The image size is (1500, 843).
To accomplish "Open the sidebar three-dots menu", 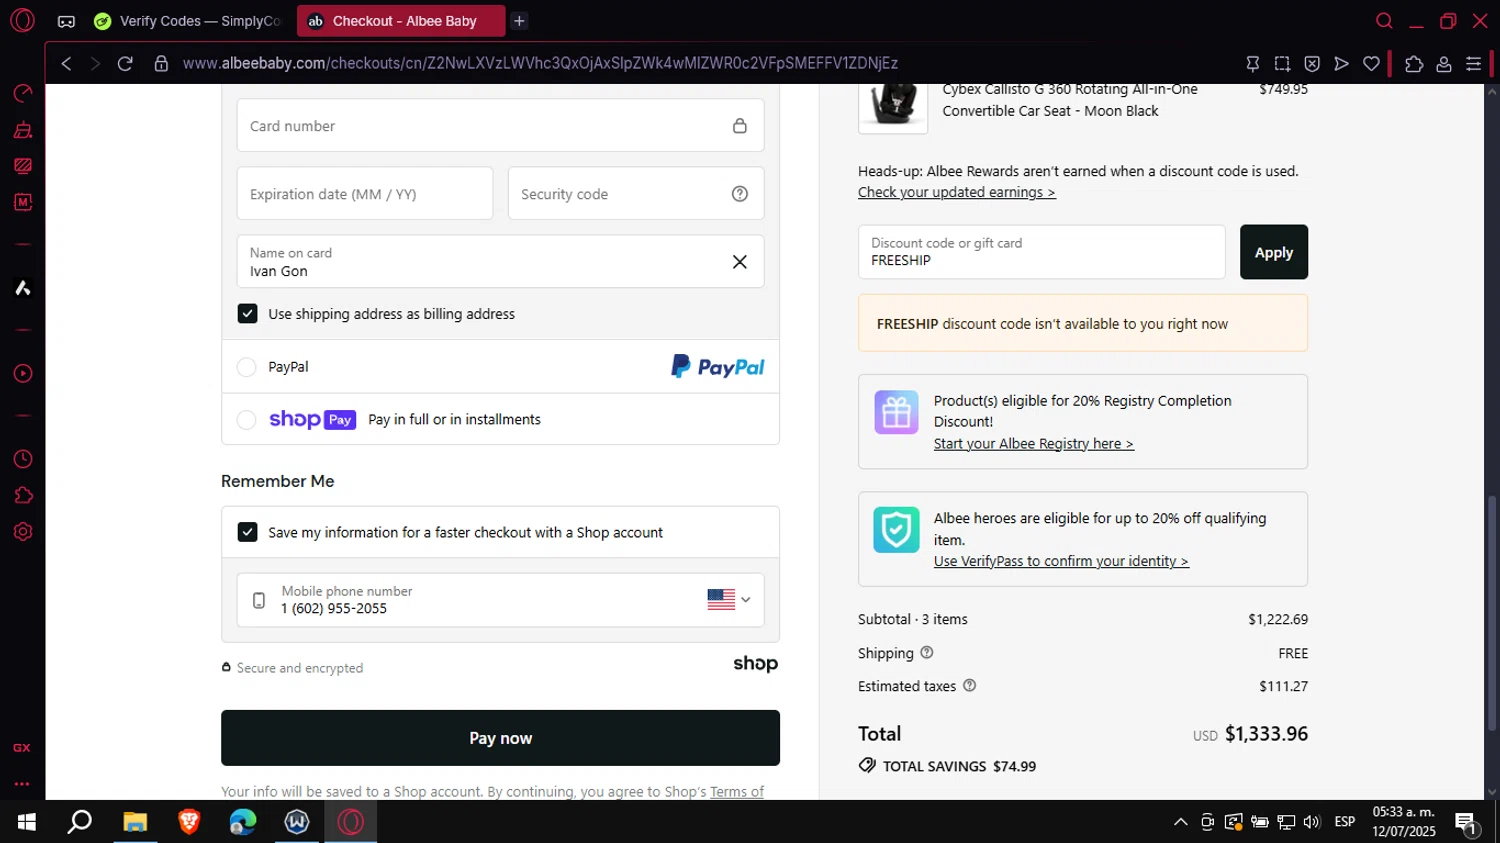I will click(22, 784).
